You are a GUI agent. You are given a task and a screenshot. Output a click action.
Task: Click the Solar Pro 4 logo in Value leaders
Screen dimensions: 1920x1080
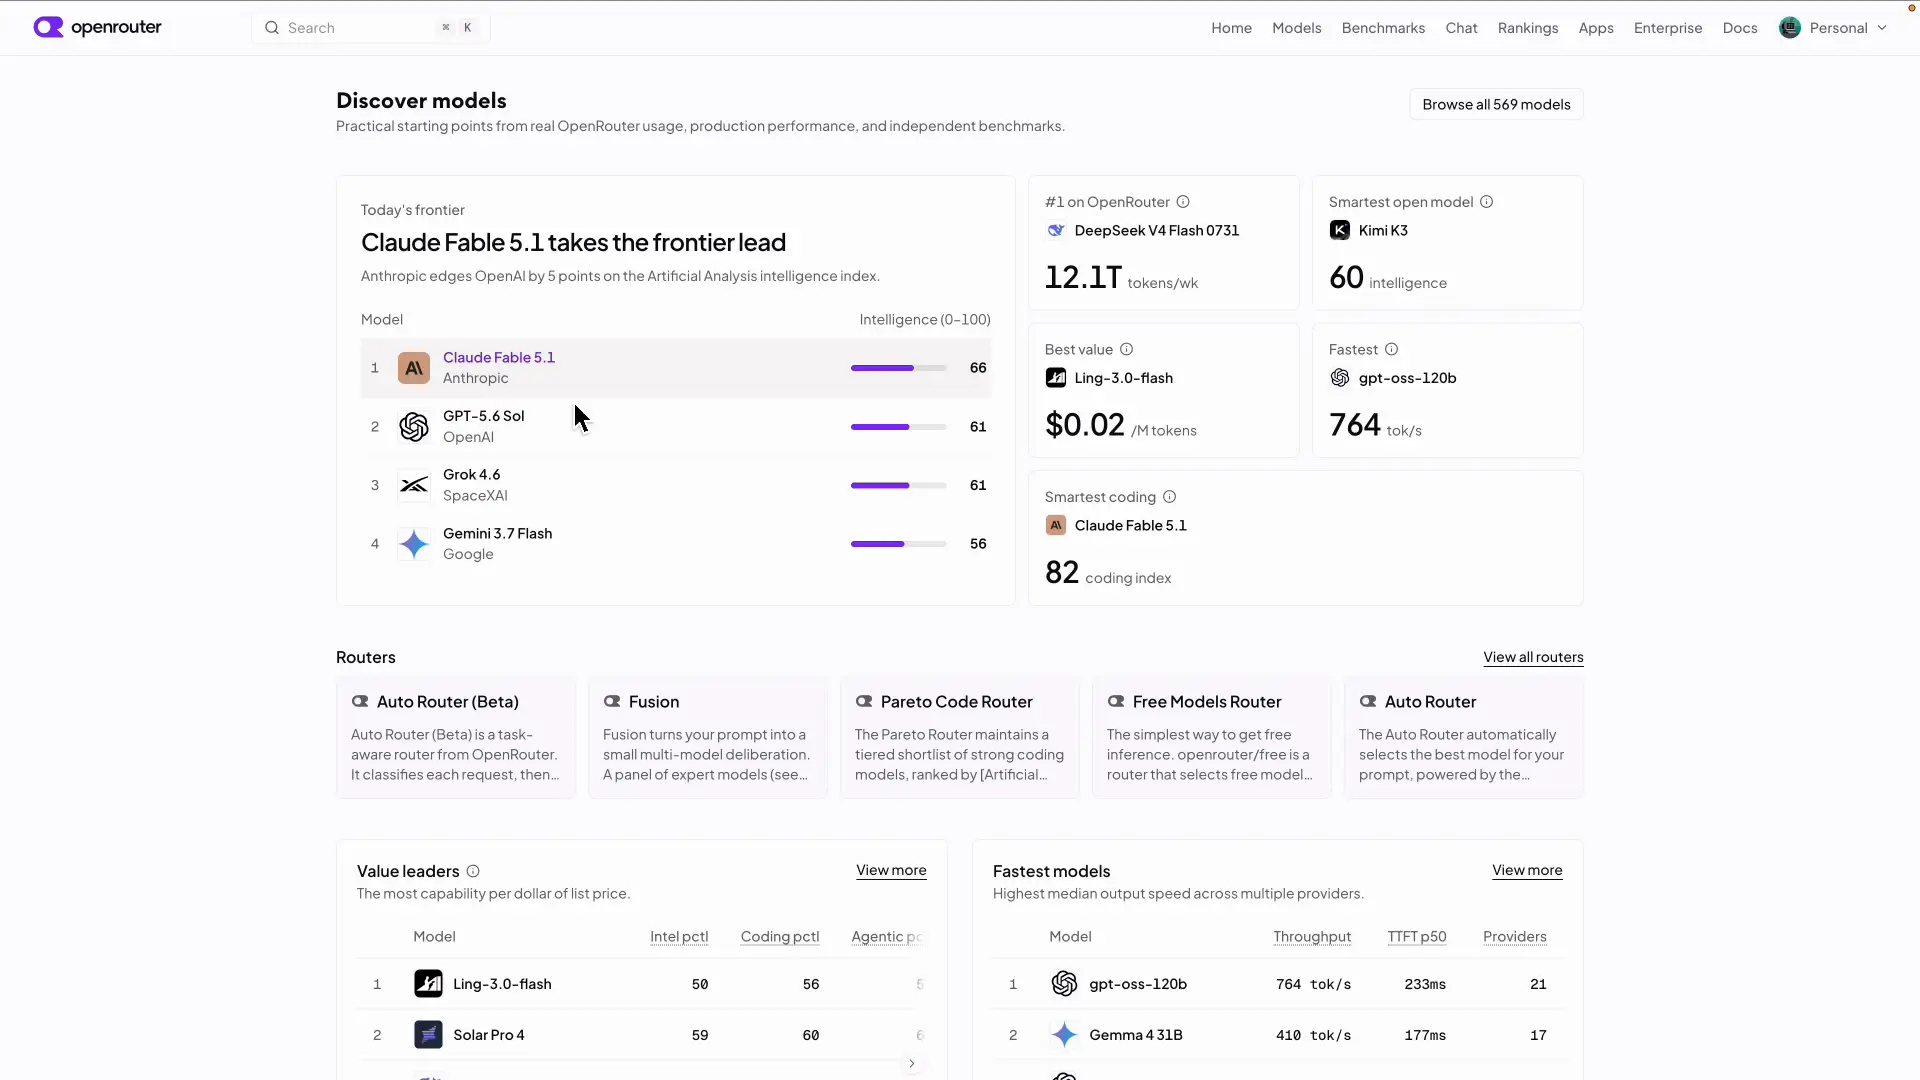(428, 1035)
